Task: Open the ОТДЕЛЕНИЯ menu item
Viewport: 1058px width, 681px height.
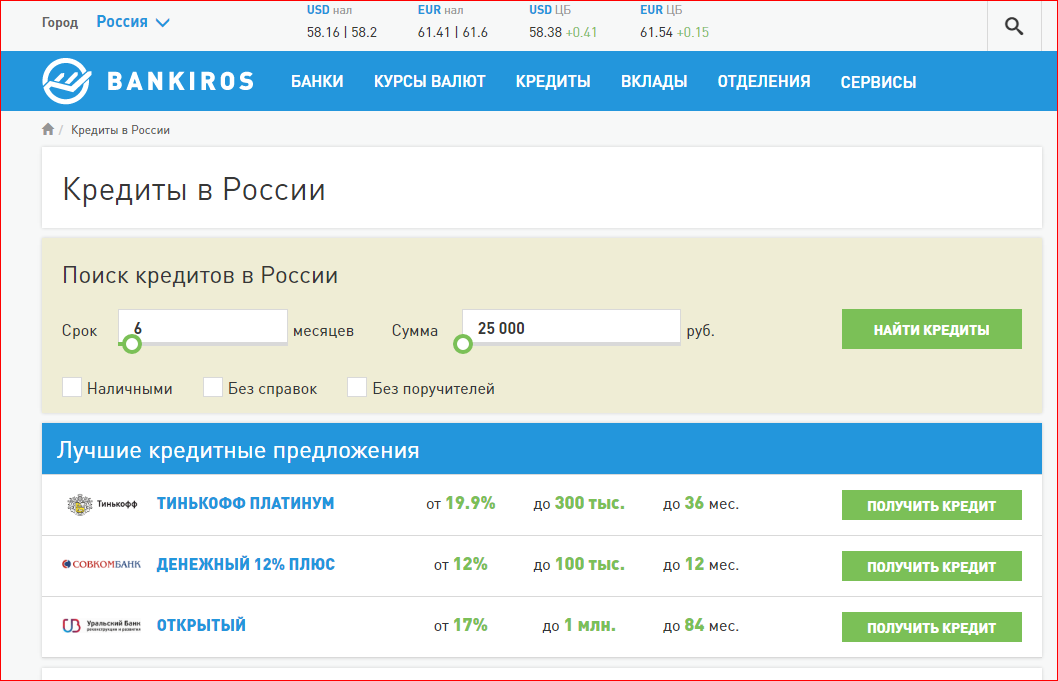Action: pyautogui.click(x=764, y=82)
